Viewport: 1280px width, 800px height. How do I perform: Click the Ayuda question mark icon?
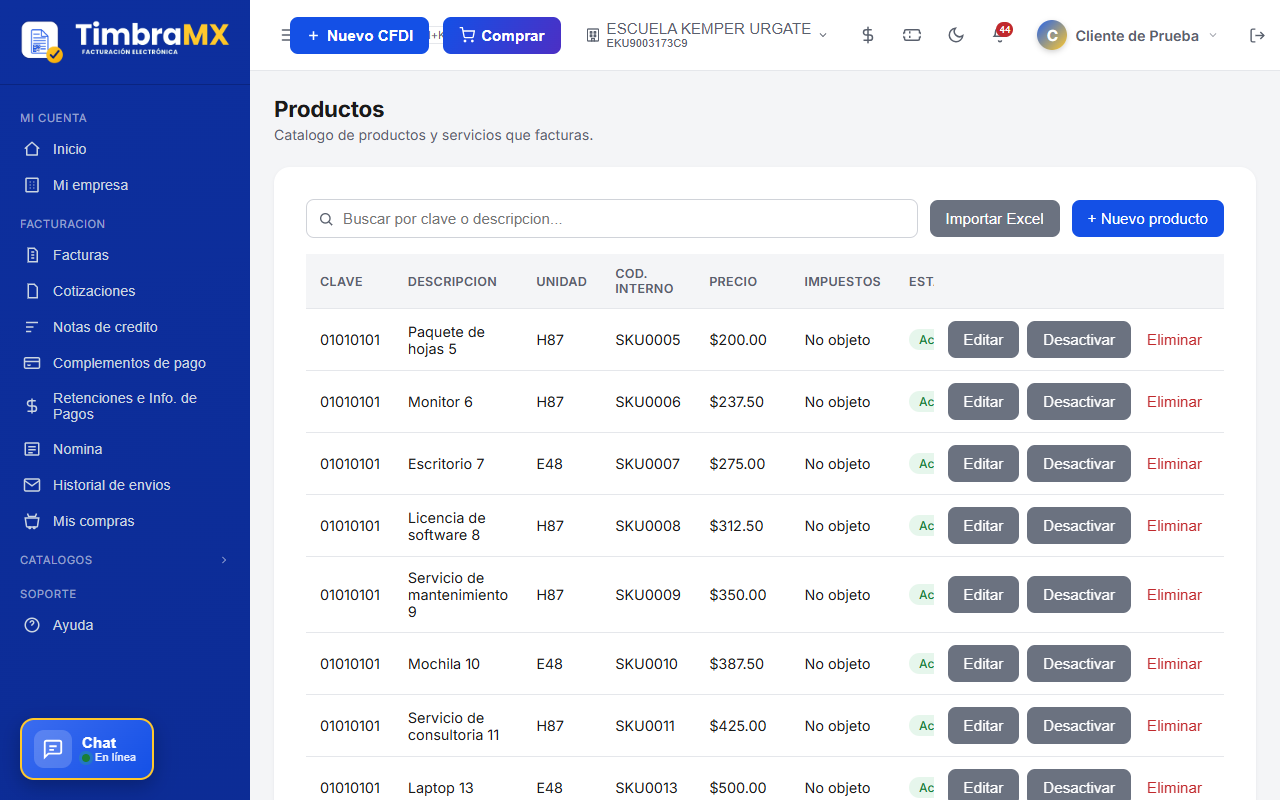coord(32,625)
